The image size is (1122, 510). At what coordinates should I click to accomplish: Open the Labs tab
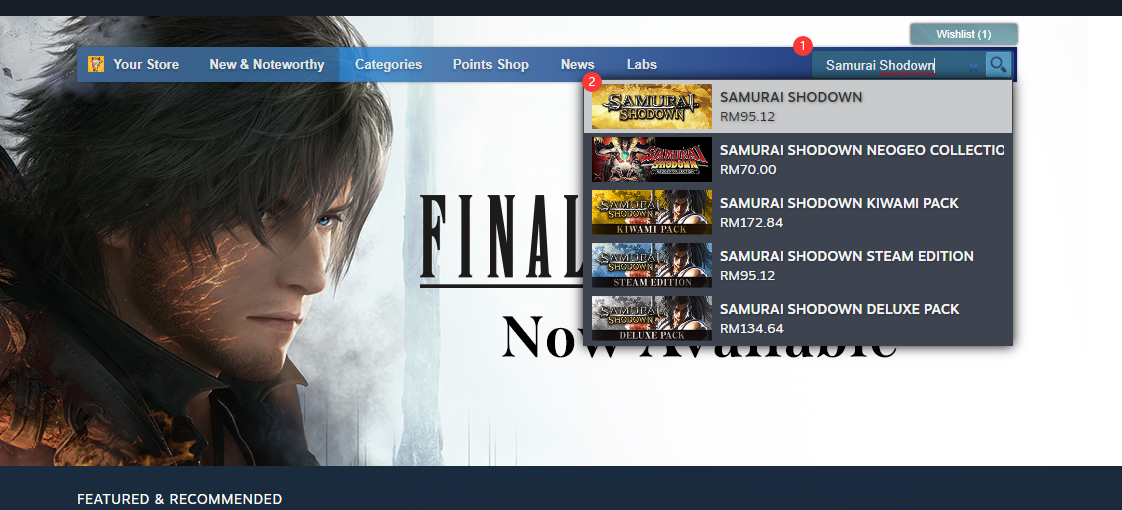point(642,64)
